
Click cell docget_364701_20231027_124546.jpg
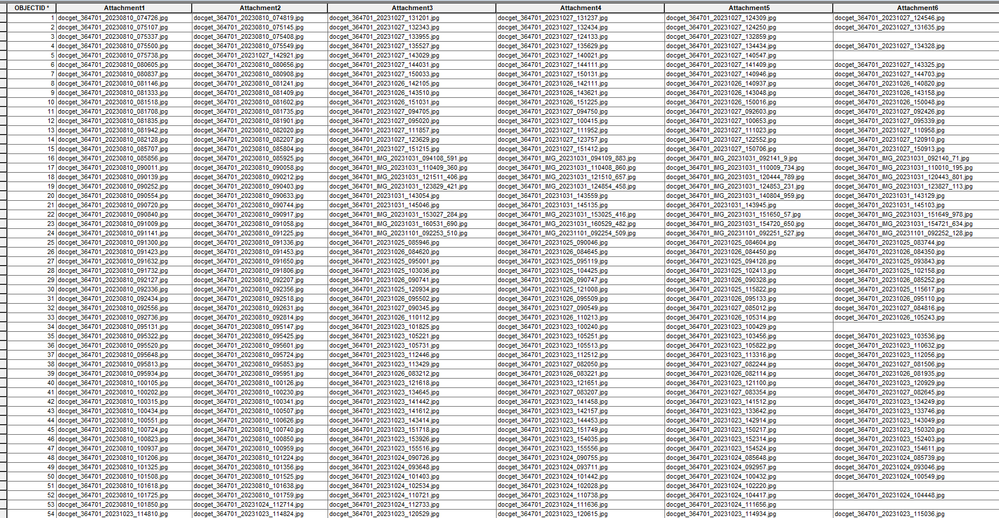pos(916,18)
